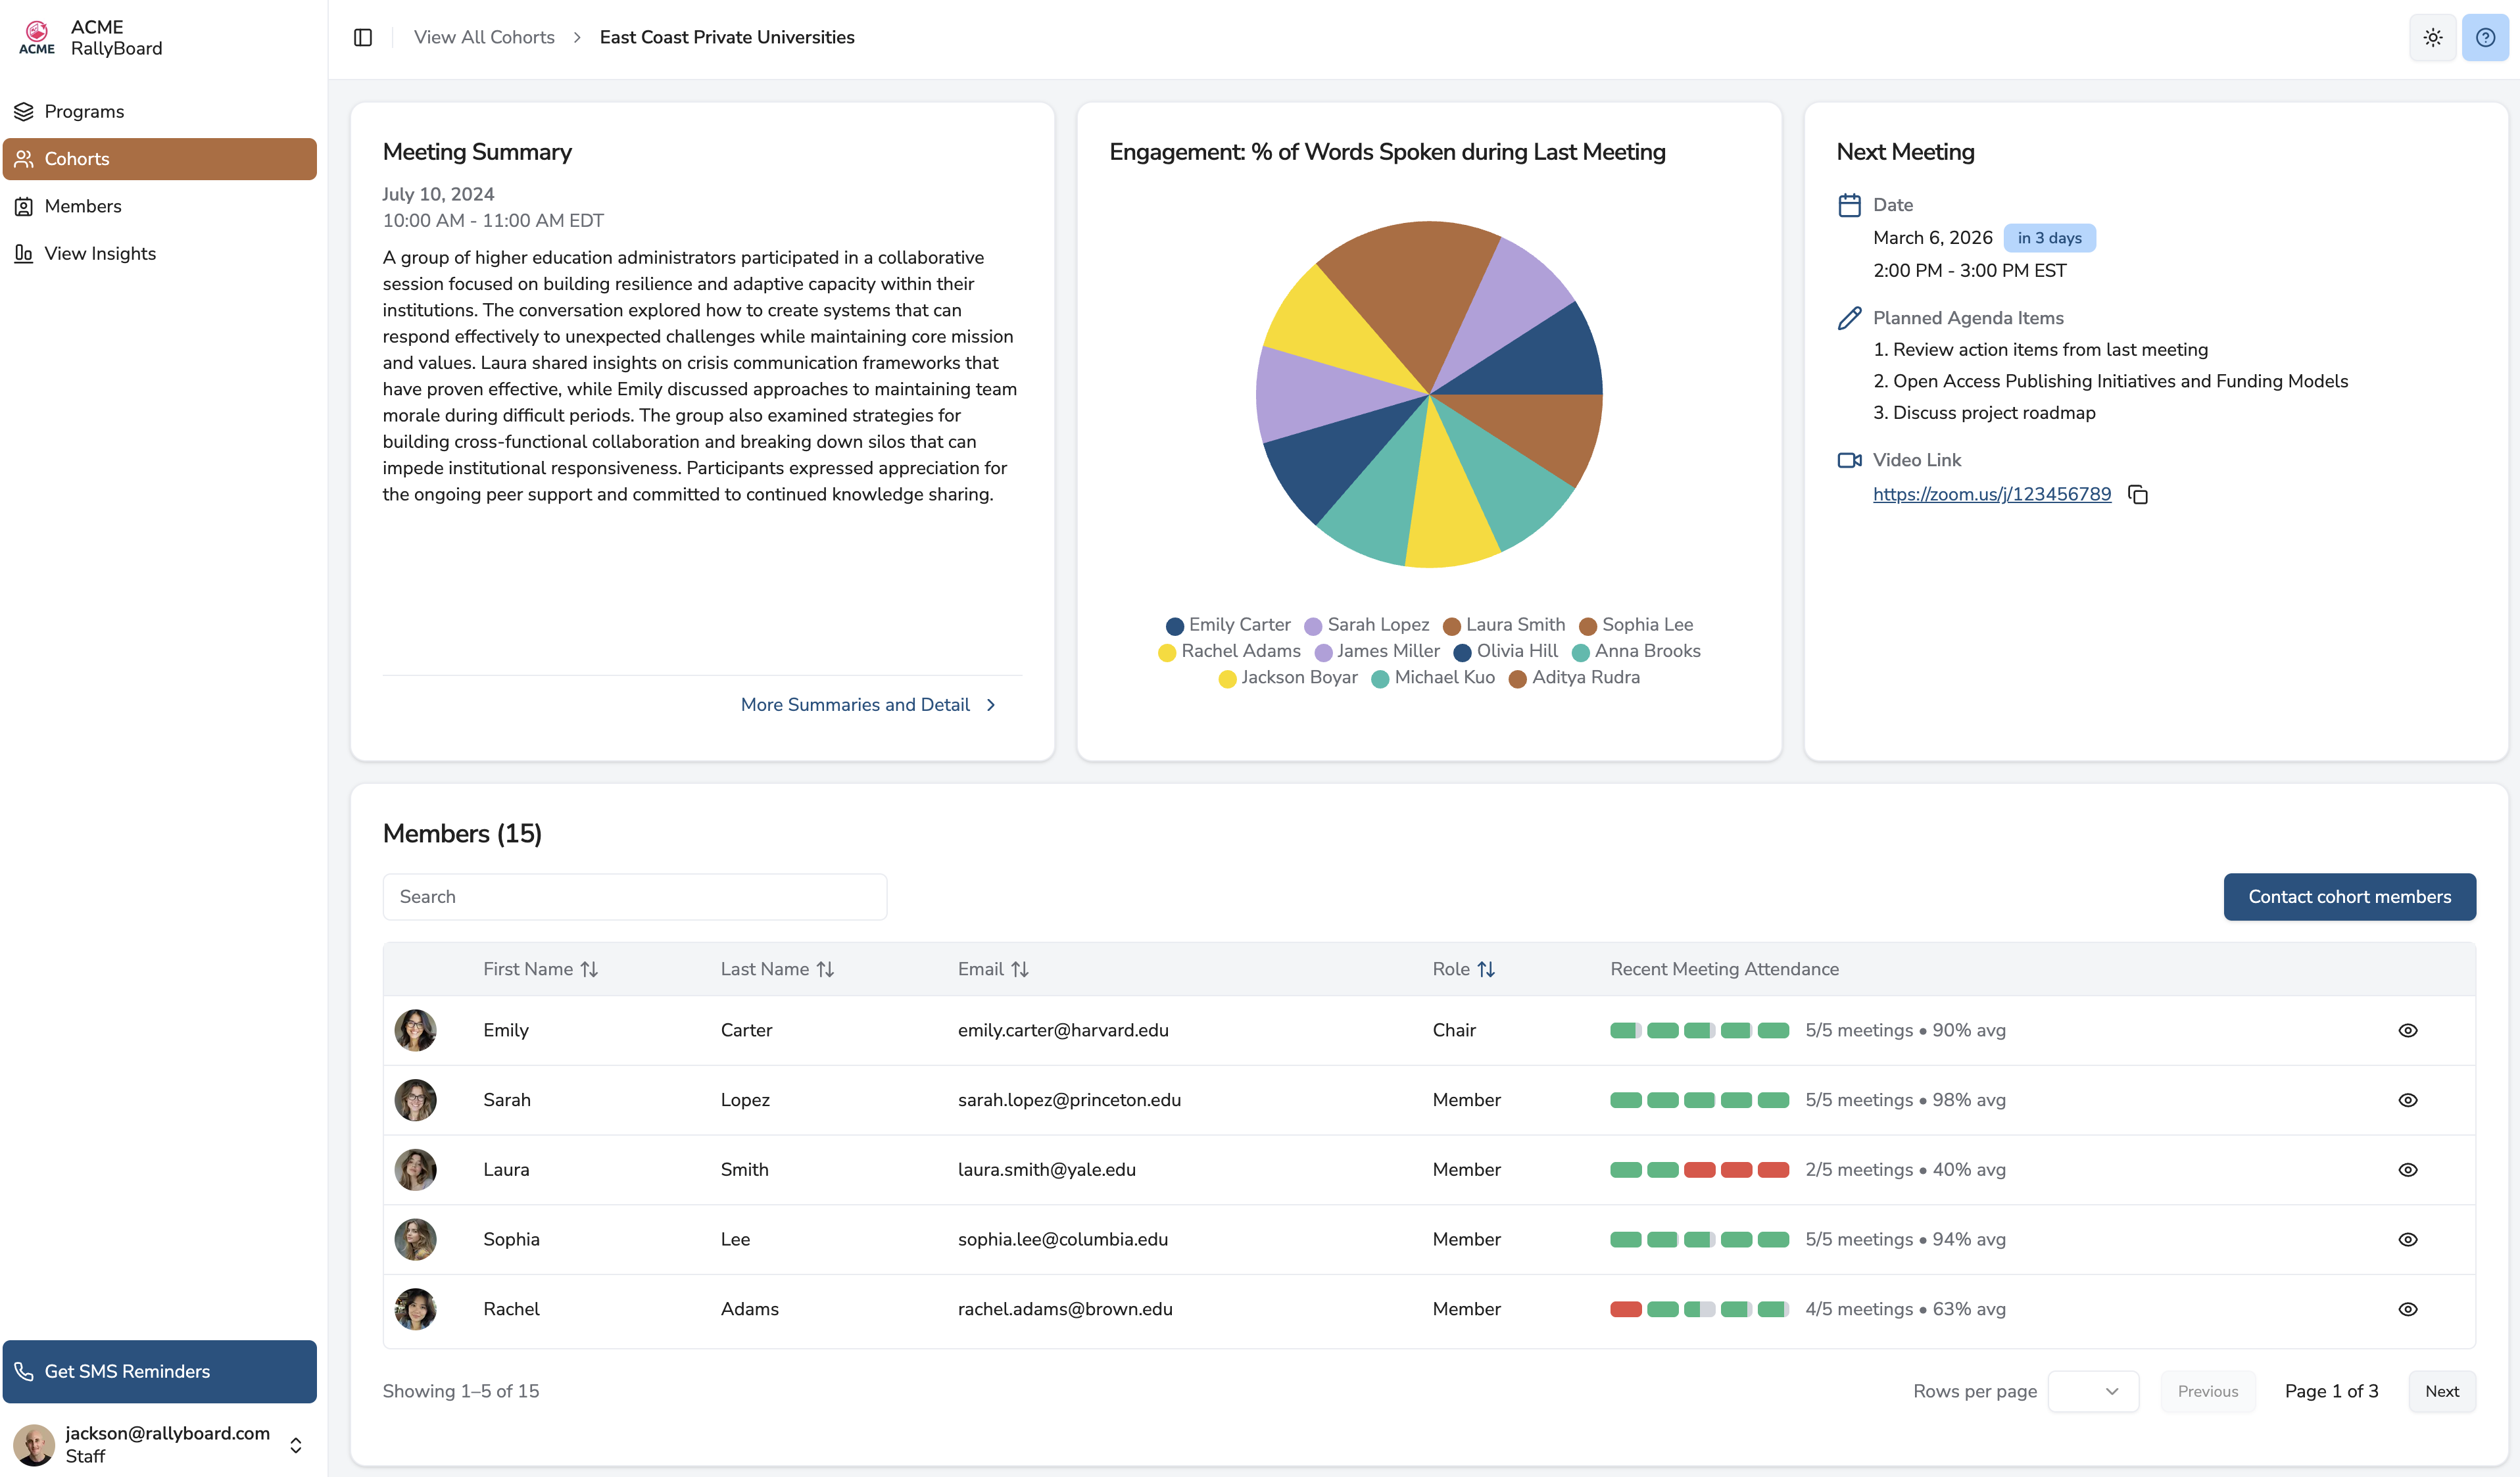2520x1477 pixels.
Task: Copy the Zoom video link
Action: coord(2138,495)
